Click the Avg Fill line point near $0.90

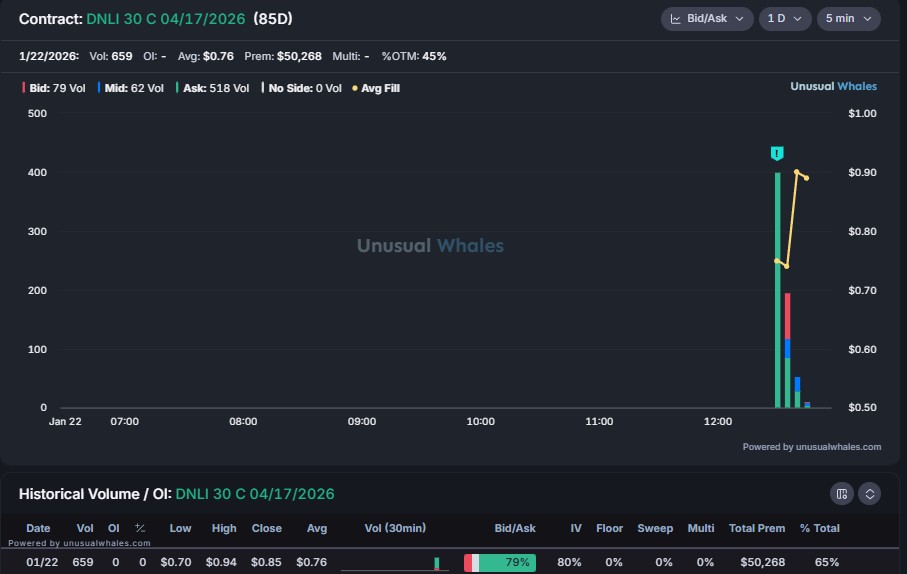797,172
